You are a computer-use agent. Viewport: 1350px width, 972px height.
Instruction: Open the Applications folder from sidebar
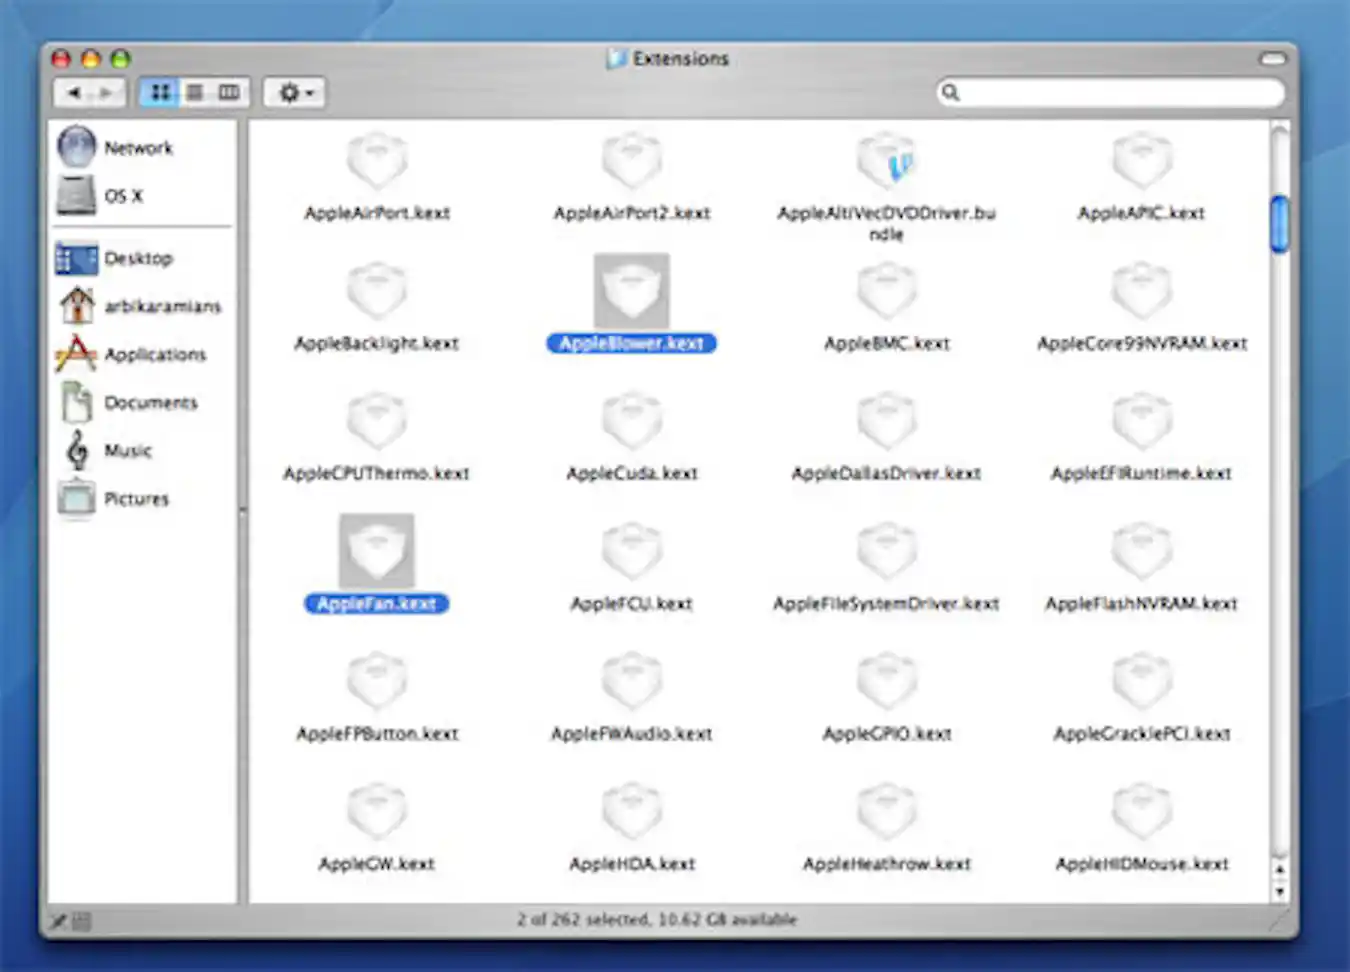155,354
